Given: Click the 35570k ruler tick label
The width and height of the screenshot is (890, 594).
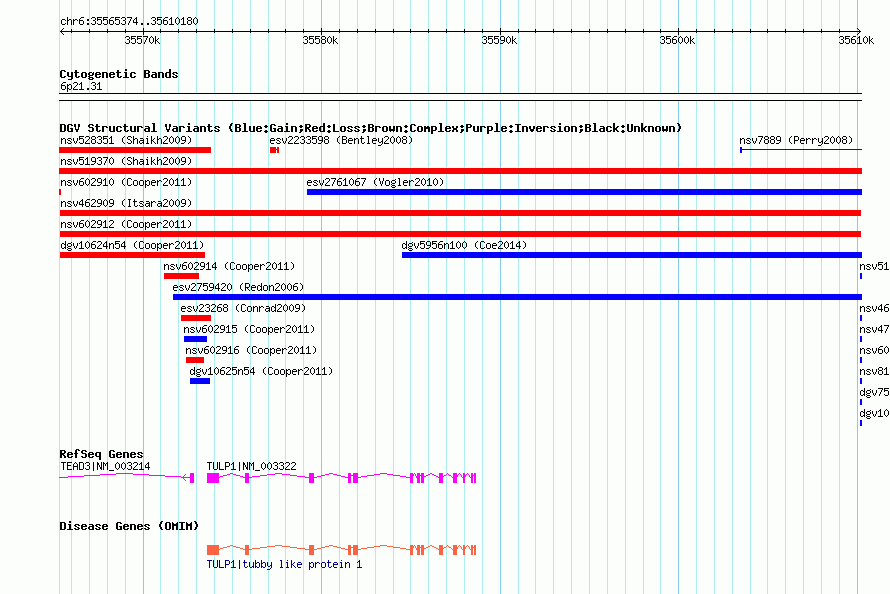Looking at the screenshot, I should (x=142, y=40).
